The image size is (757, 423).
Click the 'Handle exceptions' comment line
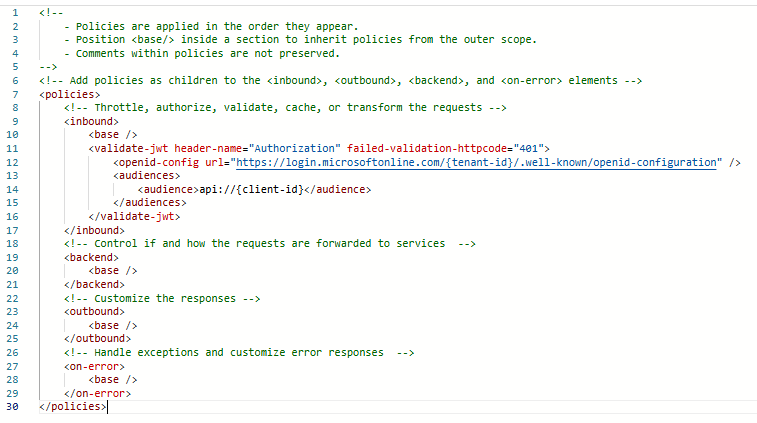click(239, 352)
